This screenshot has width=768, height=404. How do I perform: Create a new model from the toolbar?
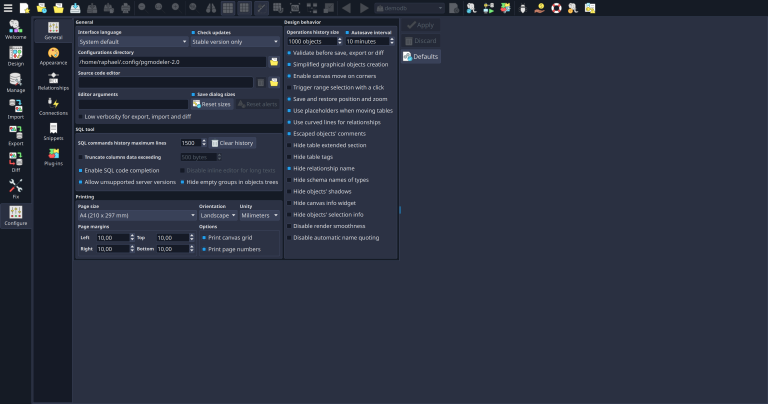point(24,8)
